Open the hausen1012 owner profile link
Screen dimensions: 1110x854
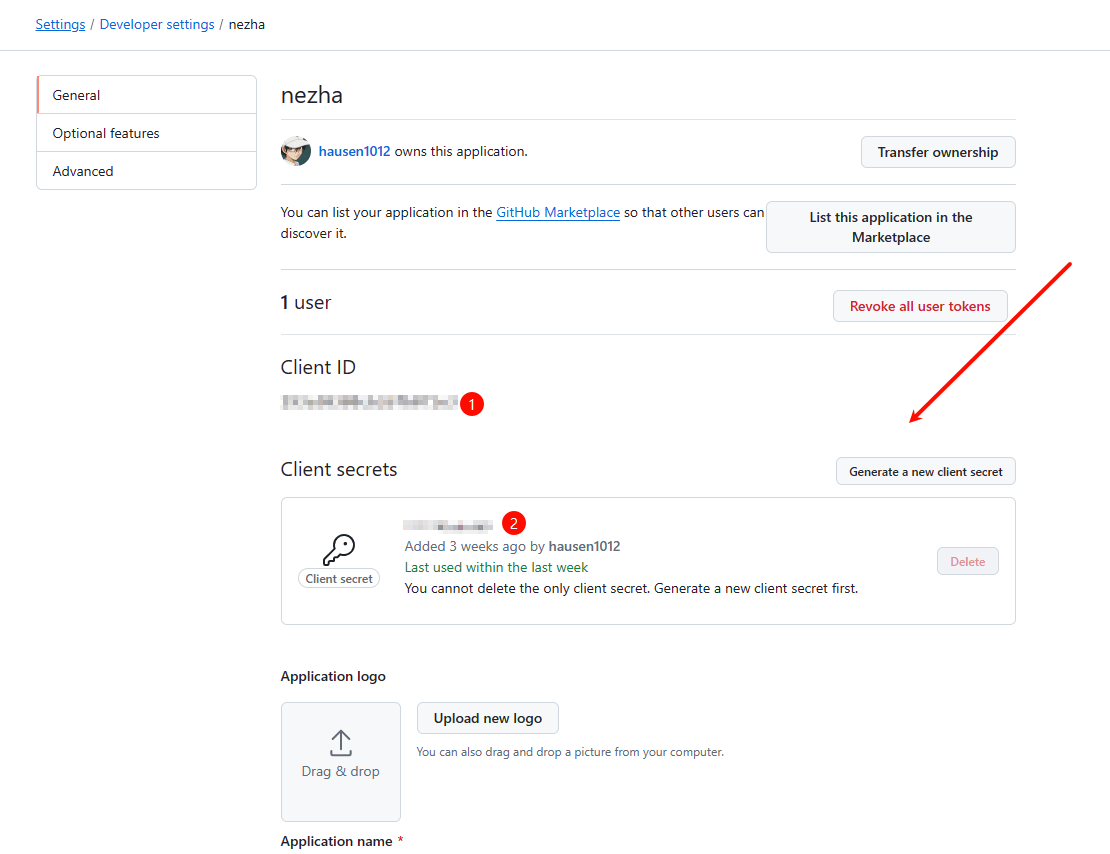tap(354, 152)
